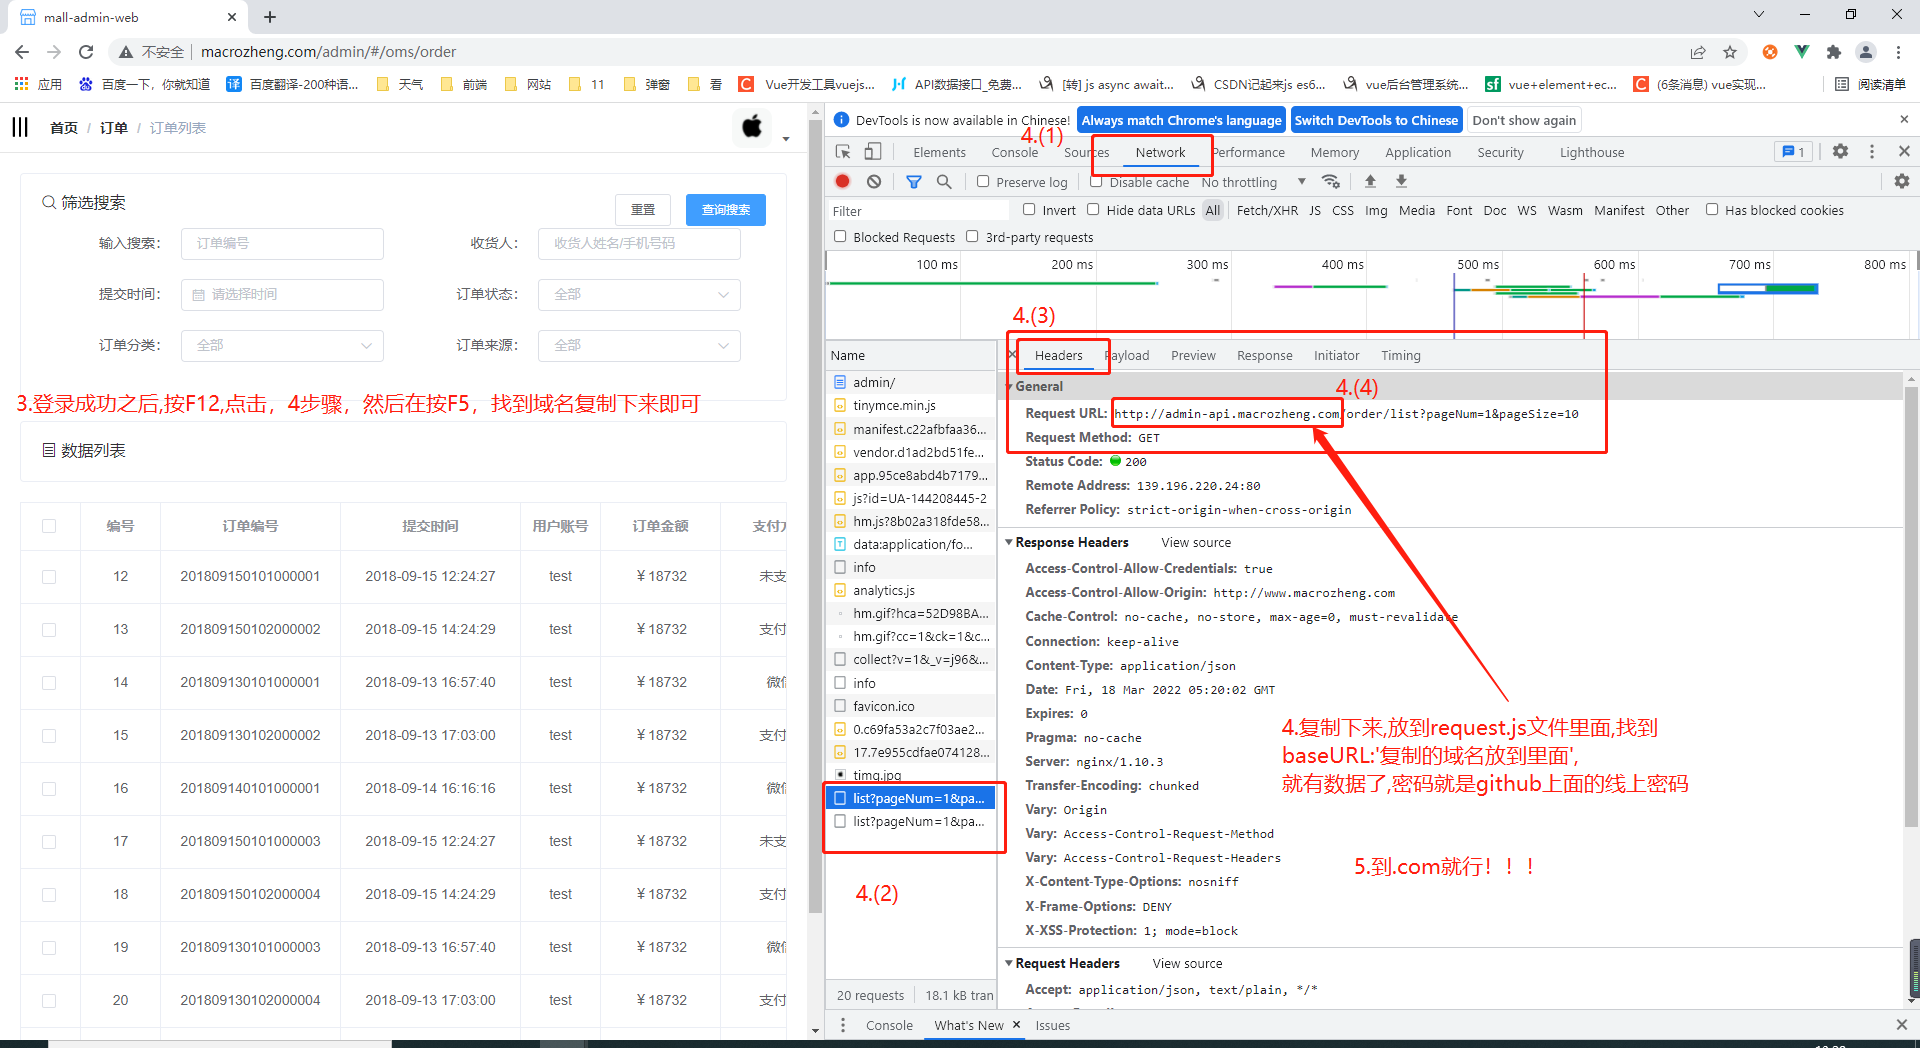Viewport: 1920px width, 1048px height.
Task: Toggle the network filter funnel icon
Action: 914,181
